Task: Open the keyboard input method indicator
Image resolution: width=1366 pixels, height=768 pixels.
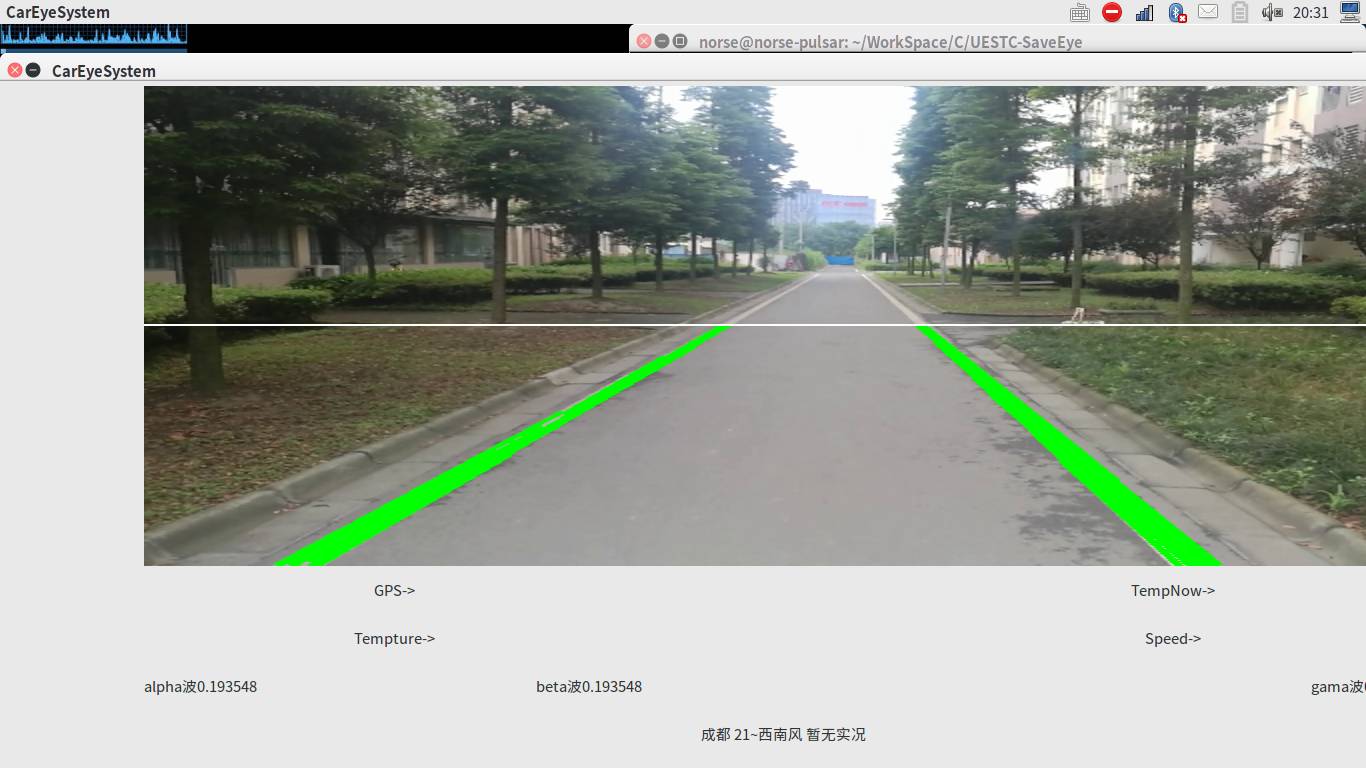Action: [x=1080, y=12]
